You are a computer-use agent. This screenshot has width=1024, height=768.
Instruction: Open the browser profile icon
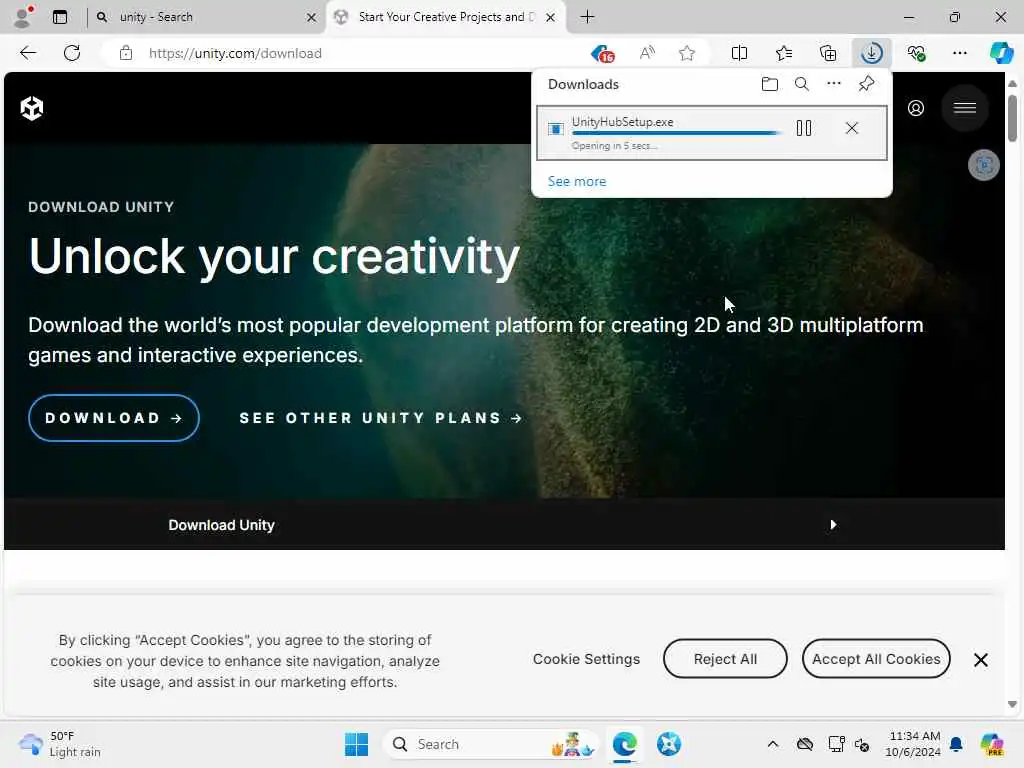[x=23, y=17]
